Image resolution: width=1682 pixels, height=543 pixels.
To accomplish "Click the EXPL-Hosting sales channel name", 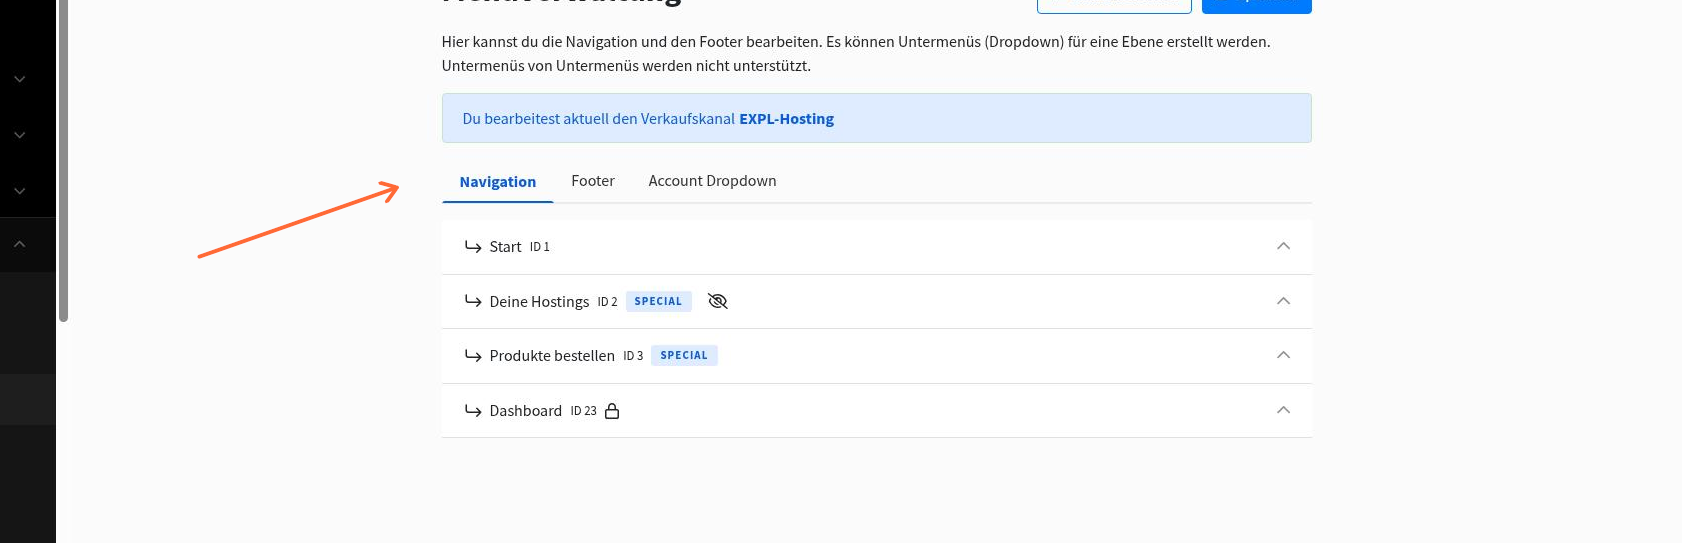I will [786, 119].
